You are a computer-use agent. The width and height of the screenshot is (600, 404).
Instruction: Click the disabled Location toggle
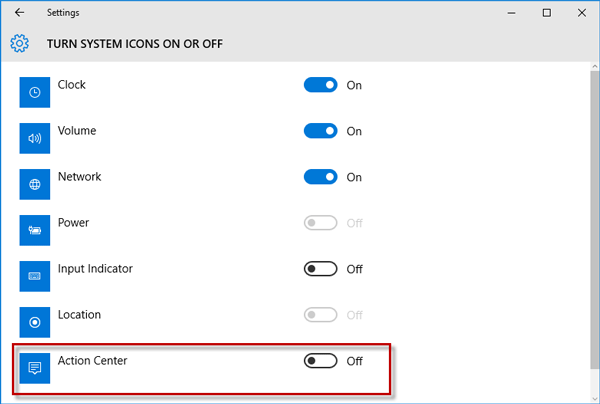[321, 315]
